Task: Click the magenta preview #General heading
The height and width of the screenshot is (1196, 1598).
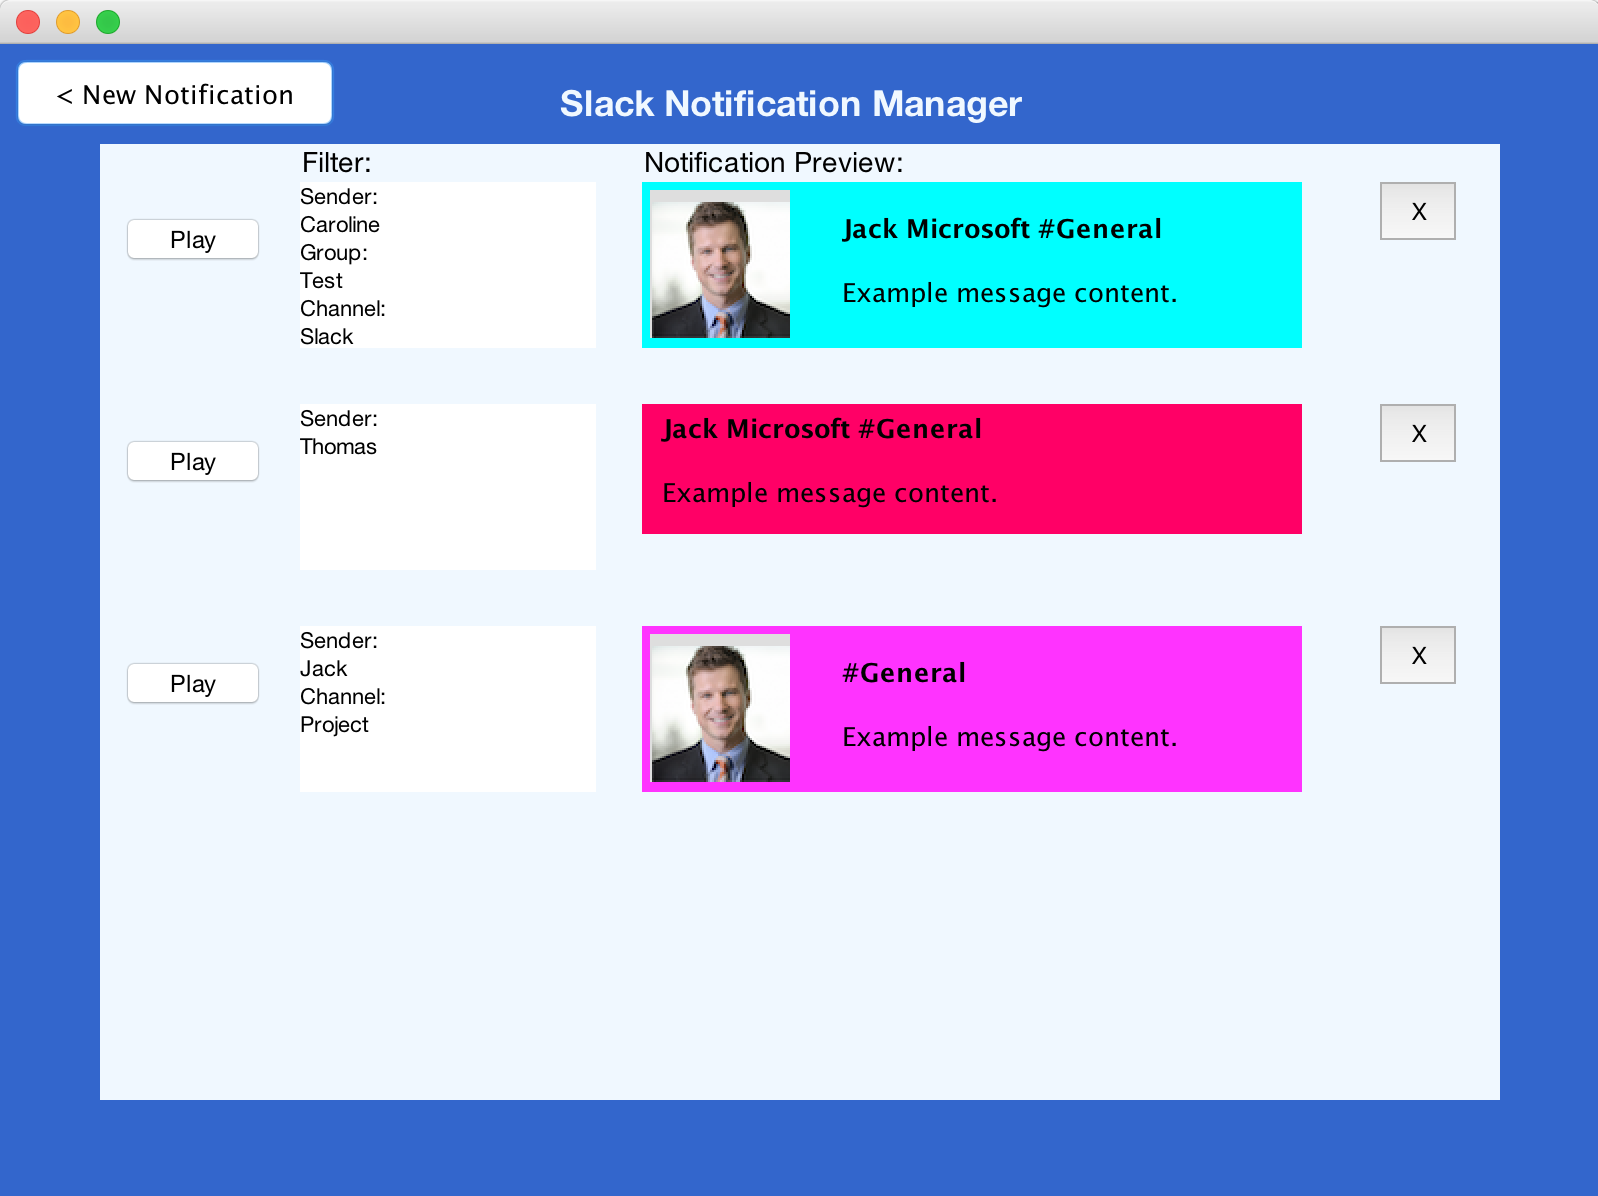Action: point(904,673)
